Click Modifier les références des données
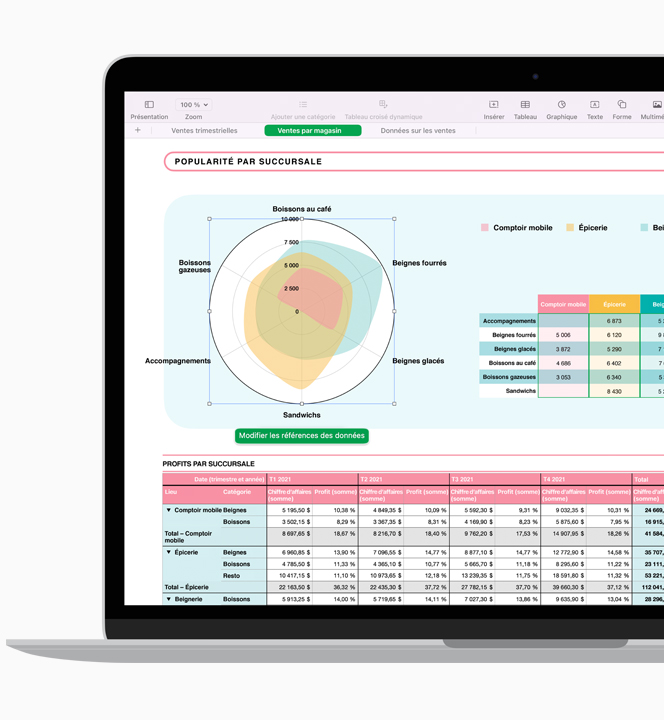This screenshot has width=664, height=720. pos(302,436)
